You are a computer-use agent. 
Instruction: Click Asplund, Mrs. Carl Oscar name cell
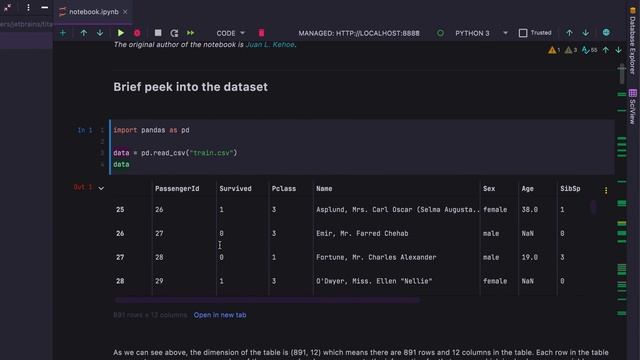[398, 209]
